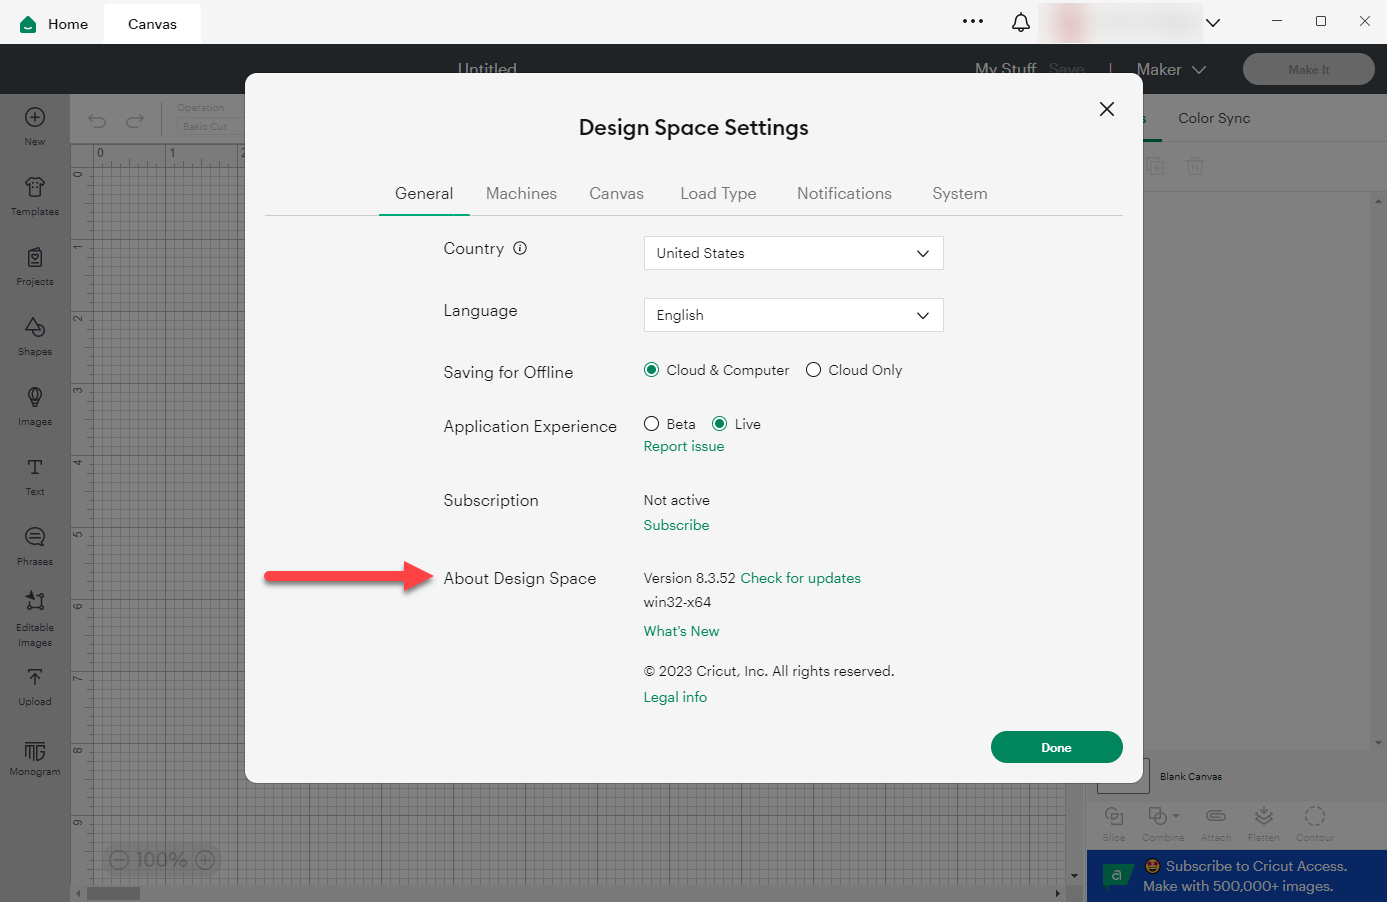Choose the Beta application experience
1387x902 pixels.
(652, 424)
